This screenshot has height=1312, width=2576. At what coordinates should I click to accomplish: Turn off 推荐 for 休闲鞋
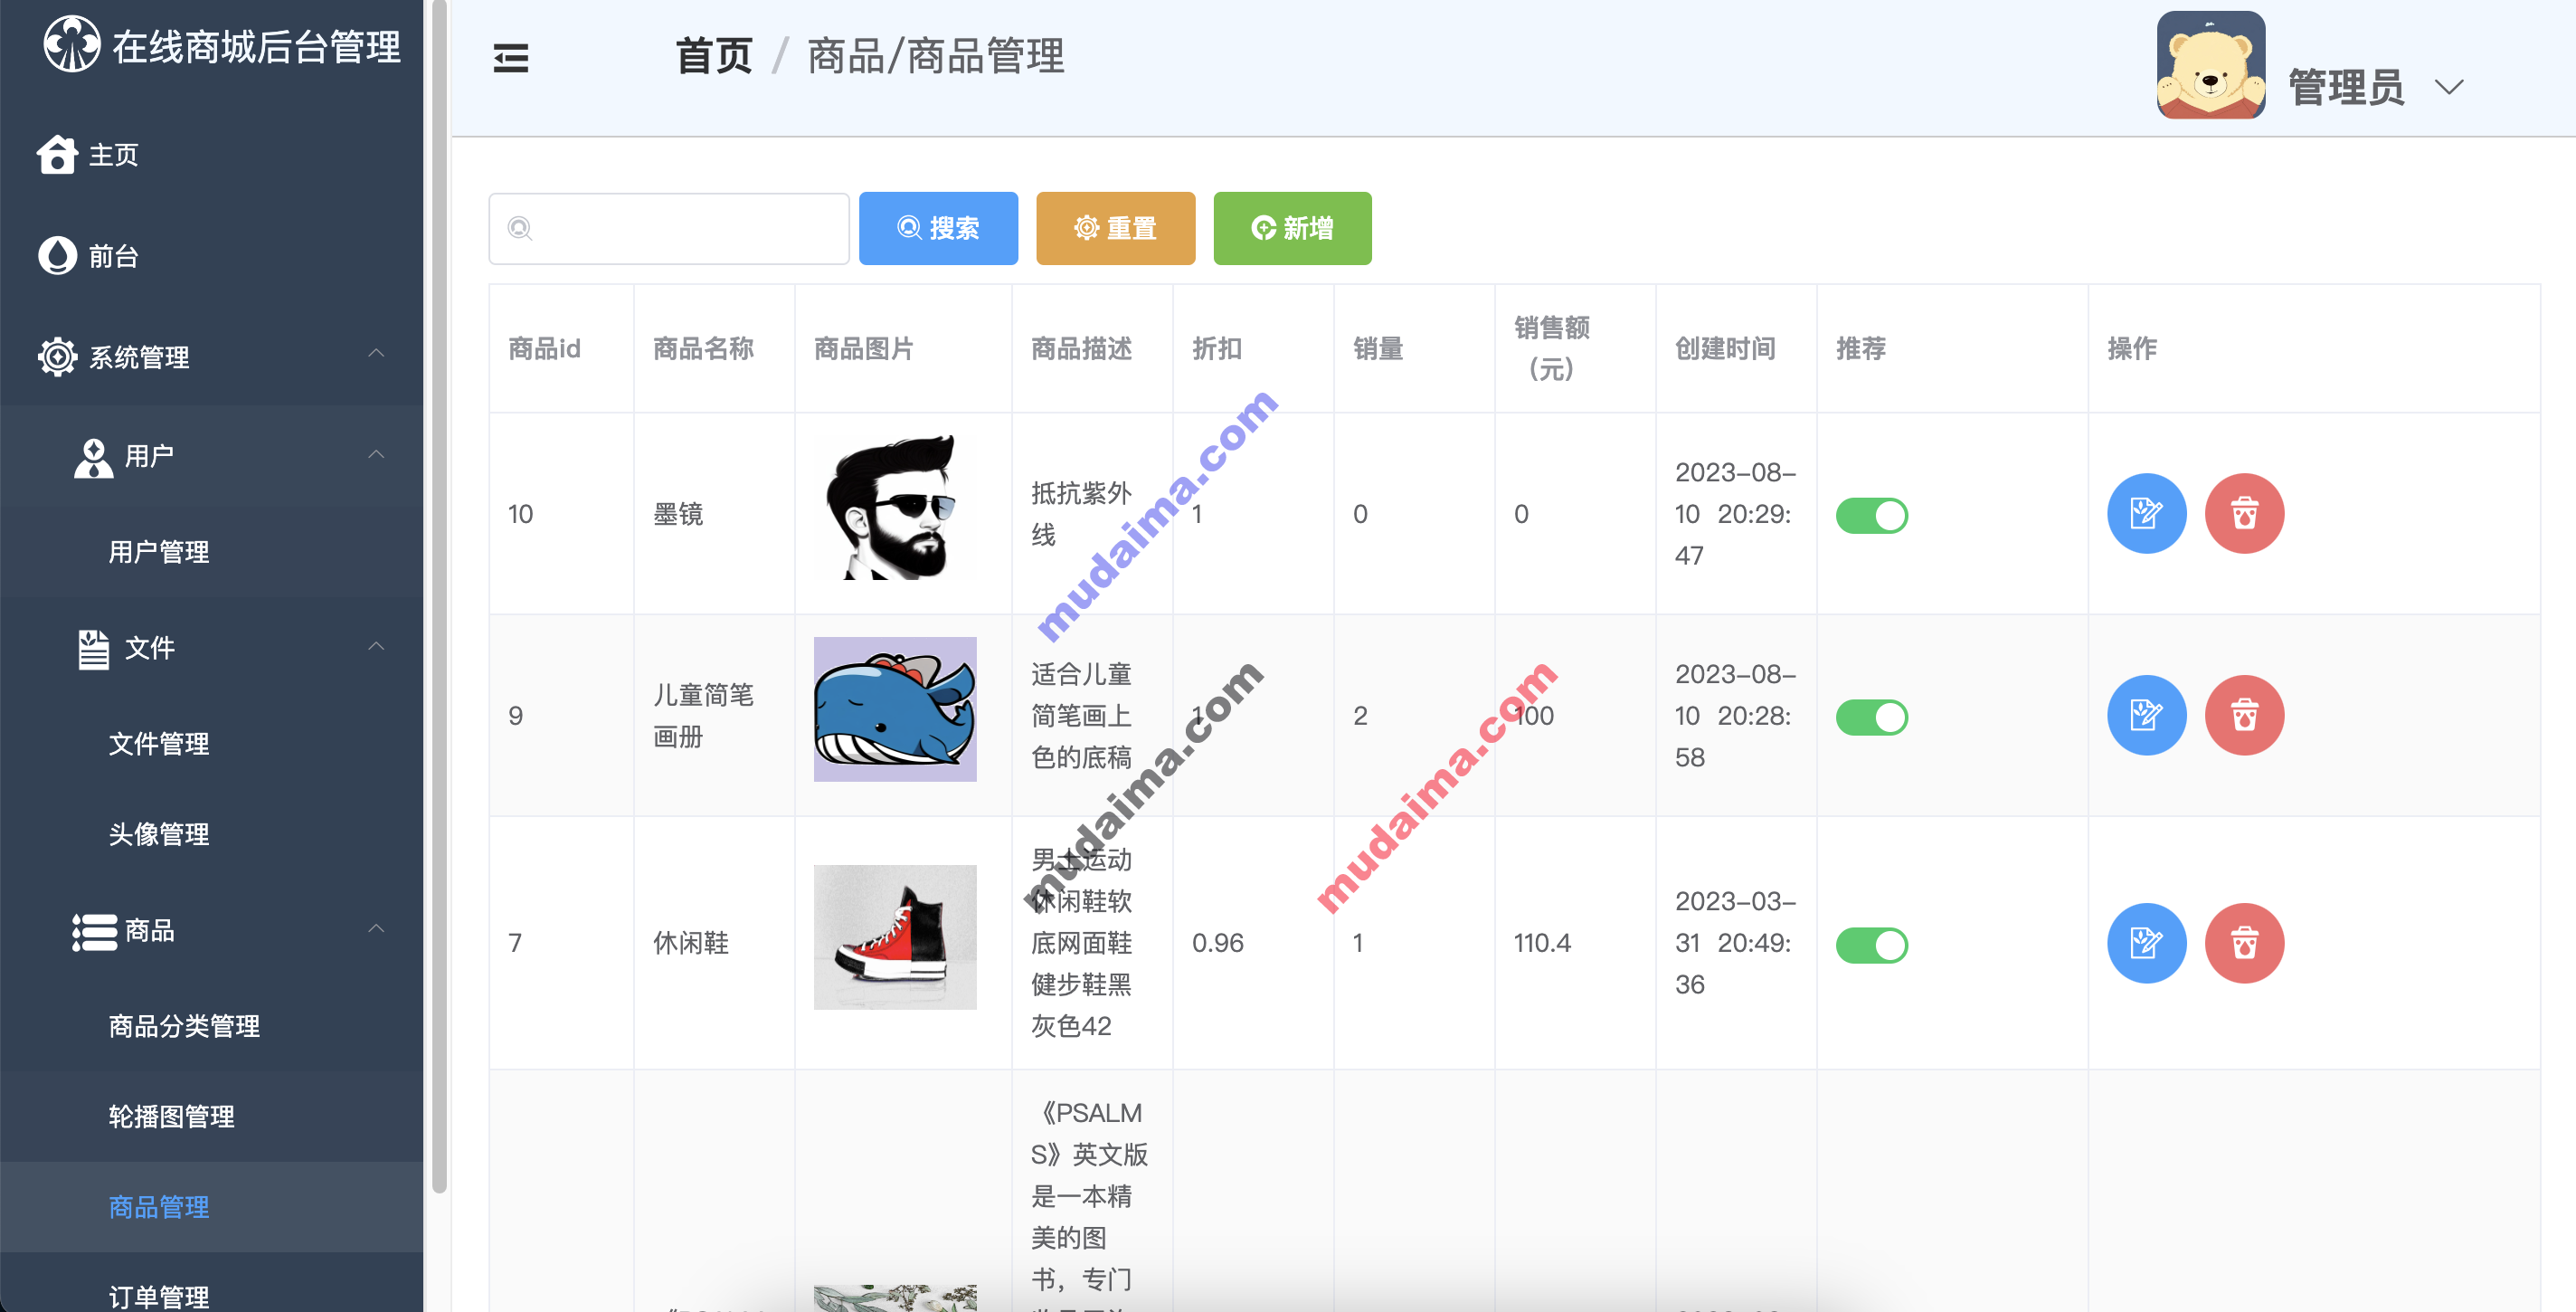click(1872, 944)
